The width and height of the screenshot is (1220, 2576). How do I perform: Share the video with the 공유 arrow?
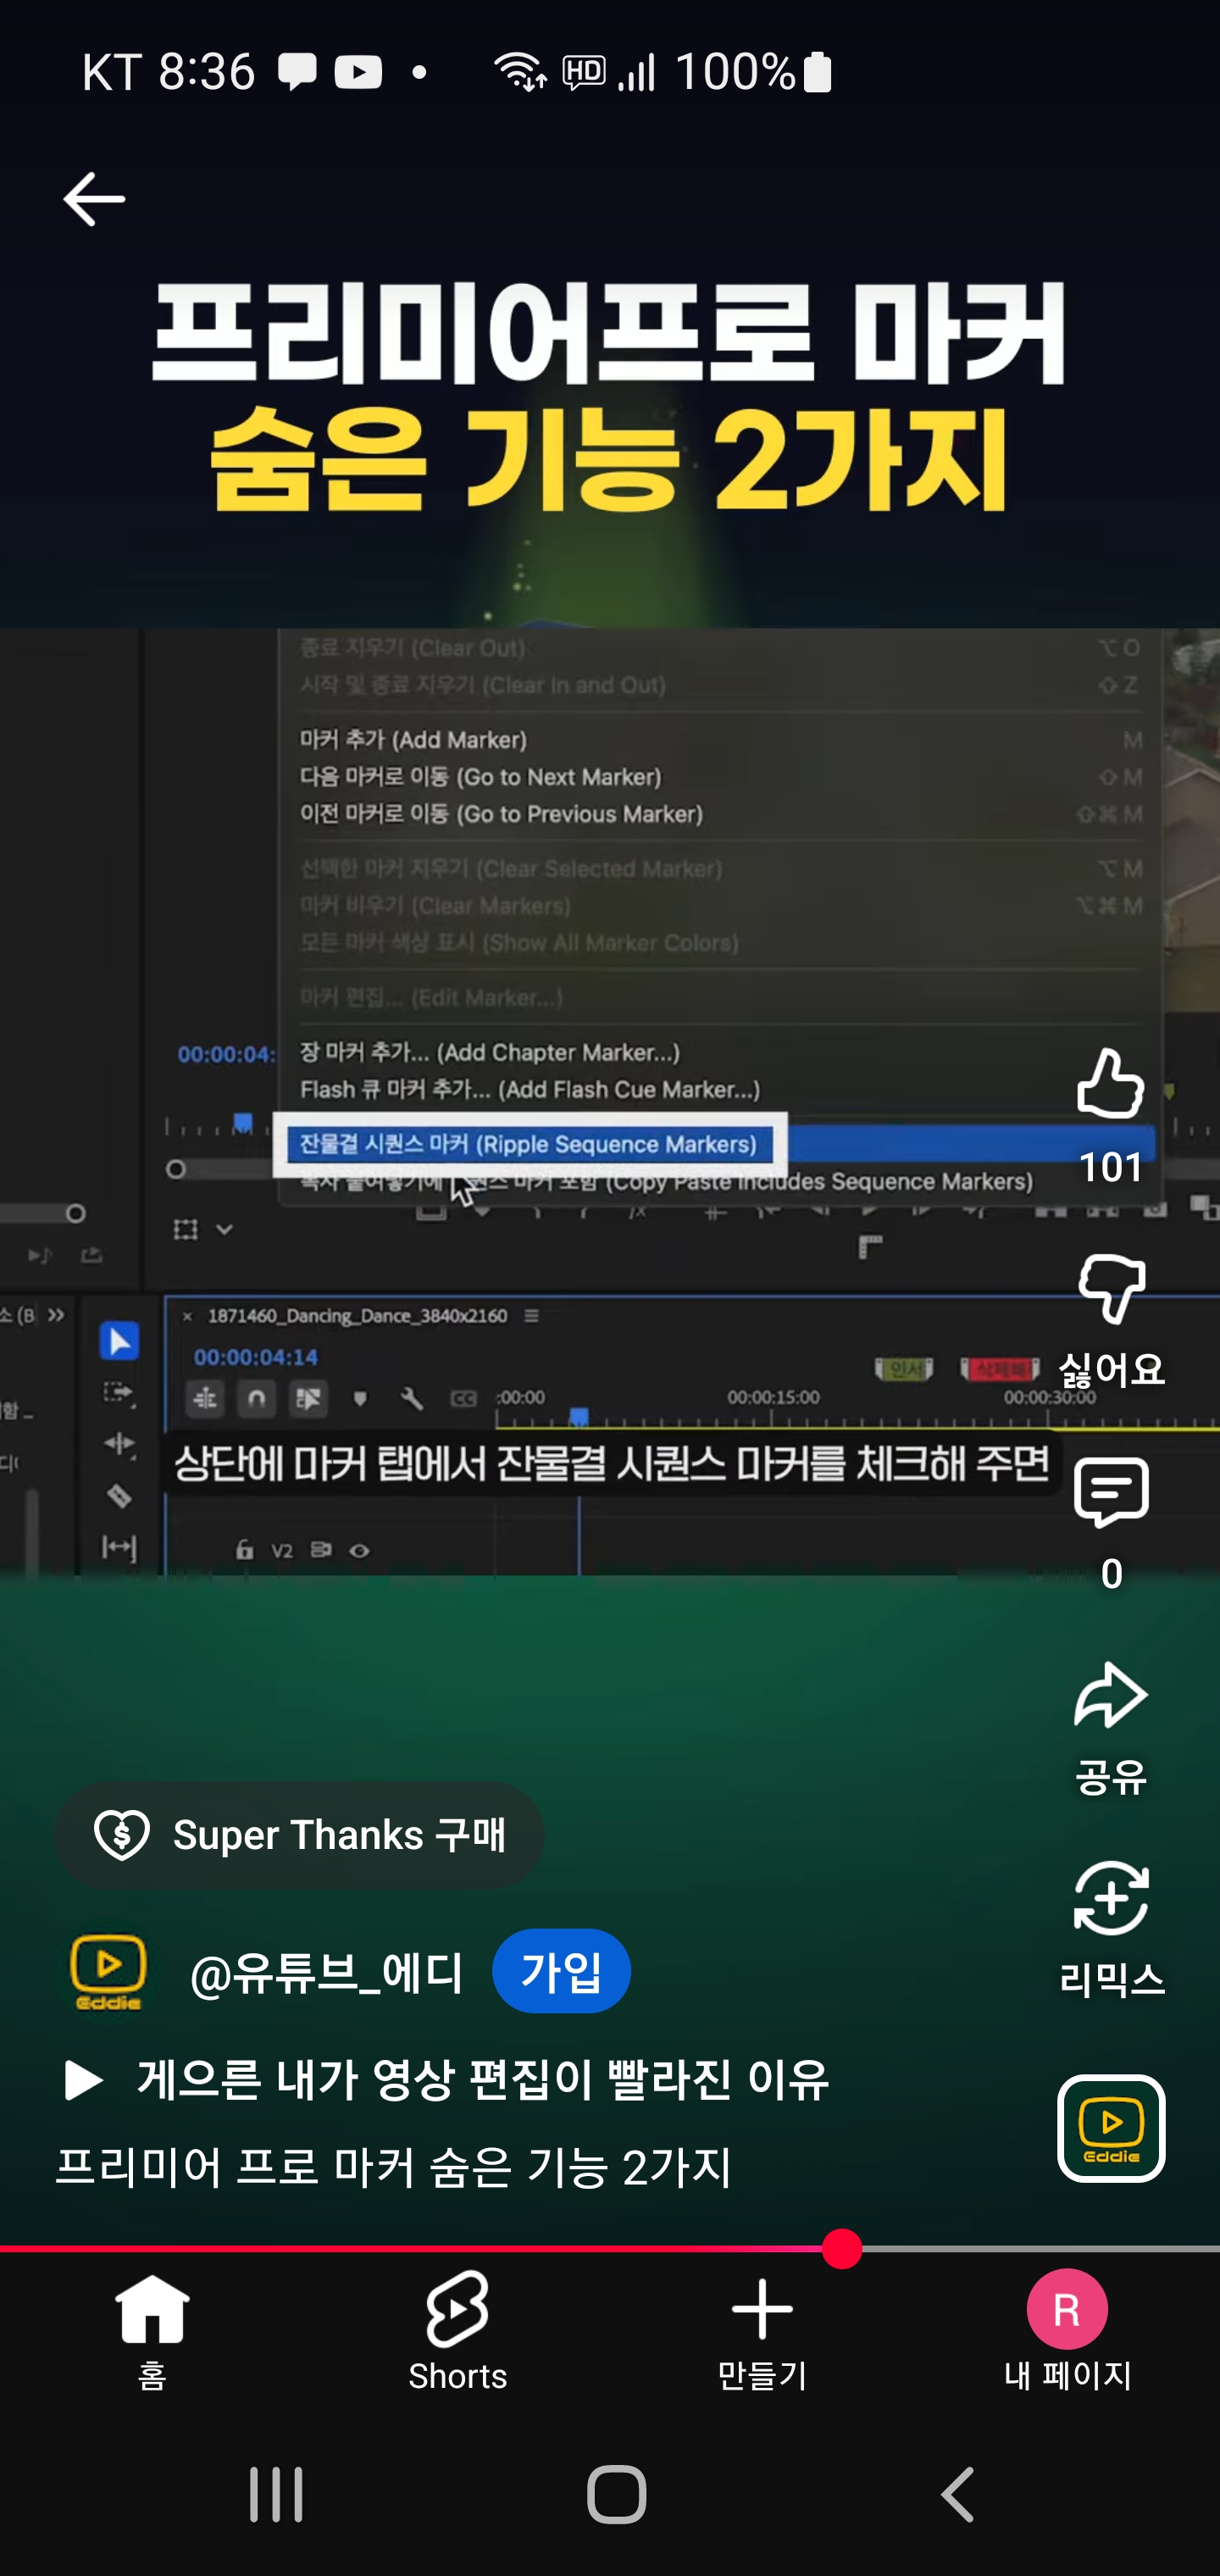tap(1111, 1695)
